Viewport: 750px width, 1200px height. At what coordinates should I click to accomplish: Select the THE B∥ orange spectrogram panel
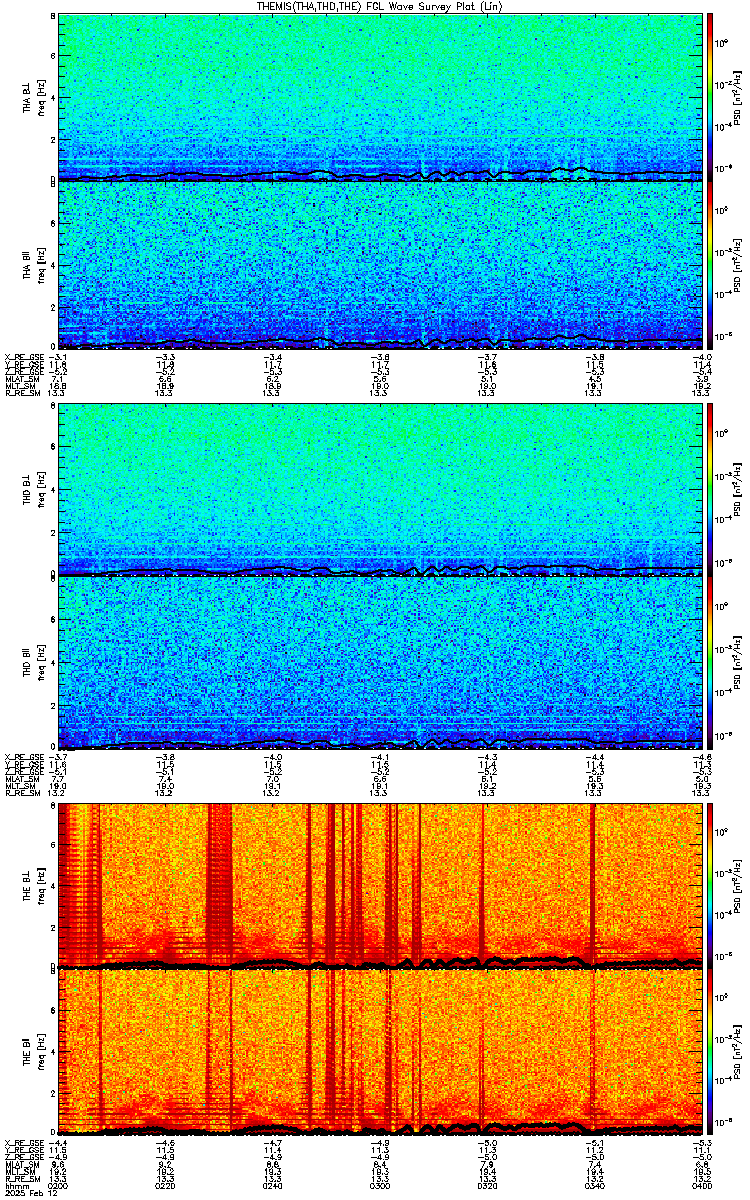[x=380, y=1051]
